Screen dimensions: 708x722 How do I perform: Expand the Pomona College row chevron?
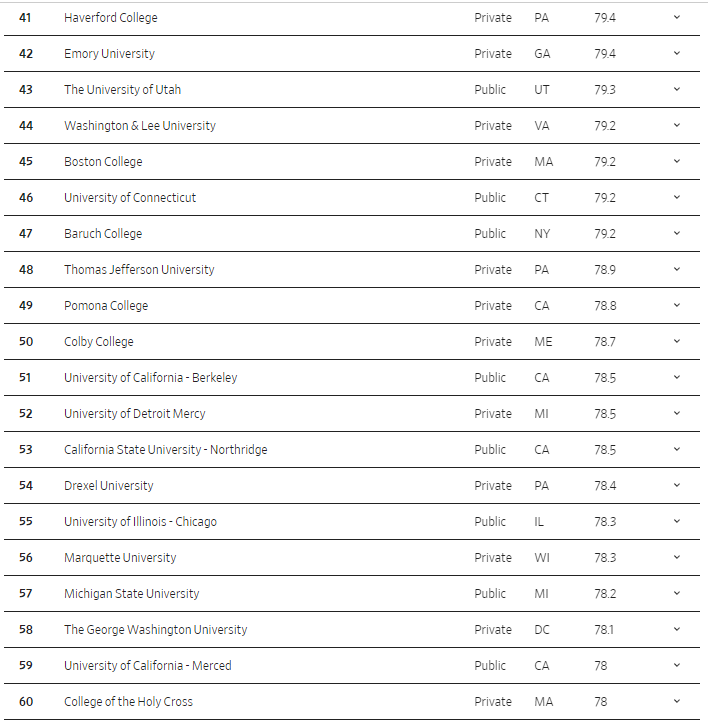click(x=676, y=306)
